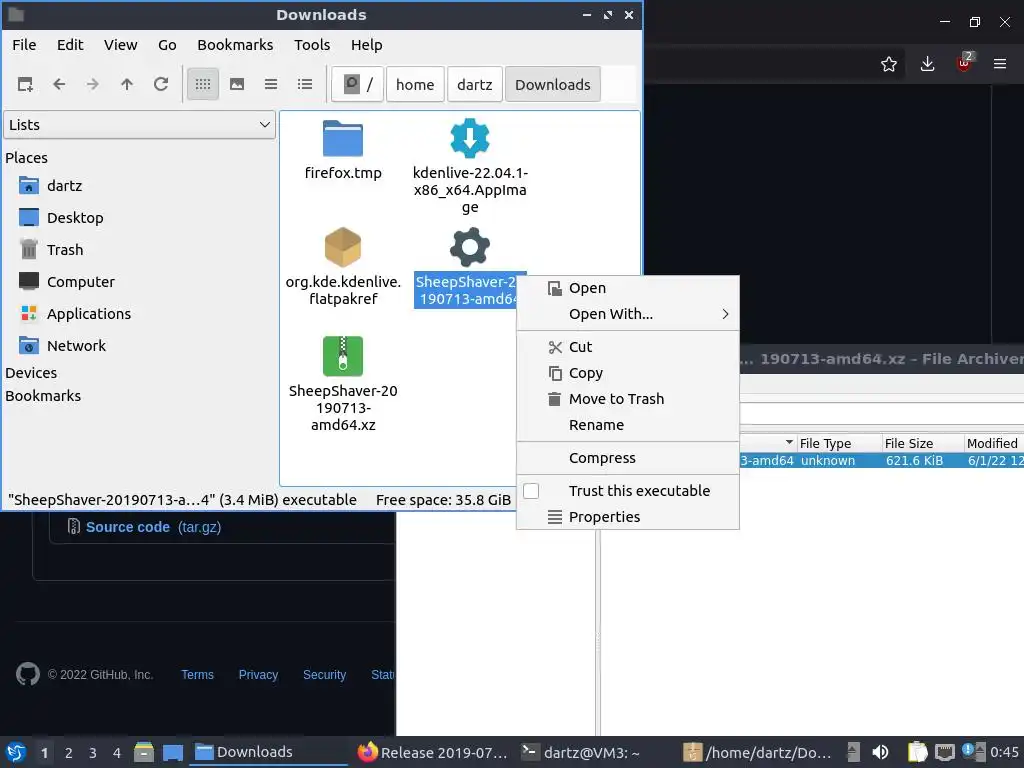Image resolution: width=1024 pixels, height=768 pixels.
Task: Bookmark page with Firefox star icon
Action: [x=889, y=64]
